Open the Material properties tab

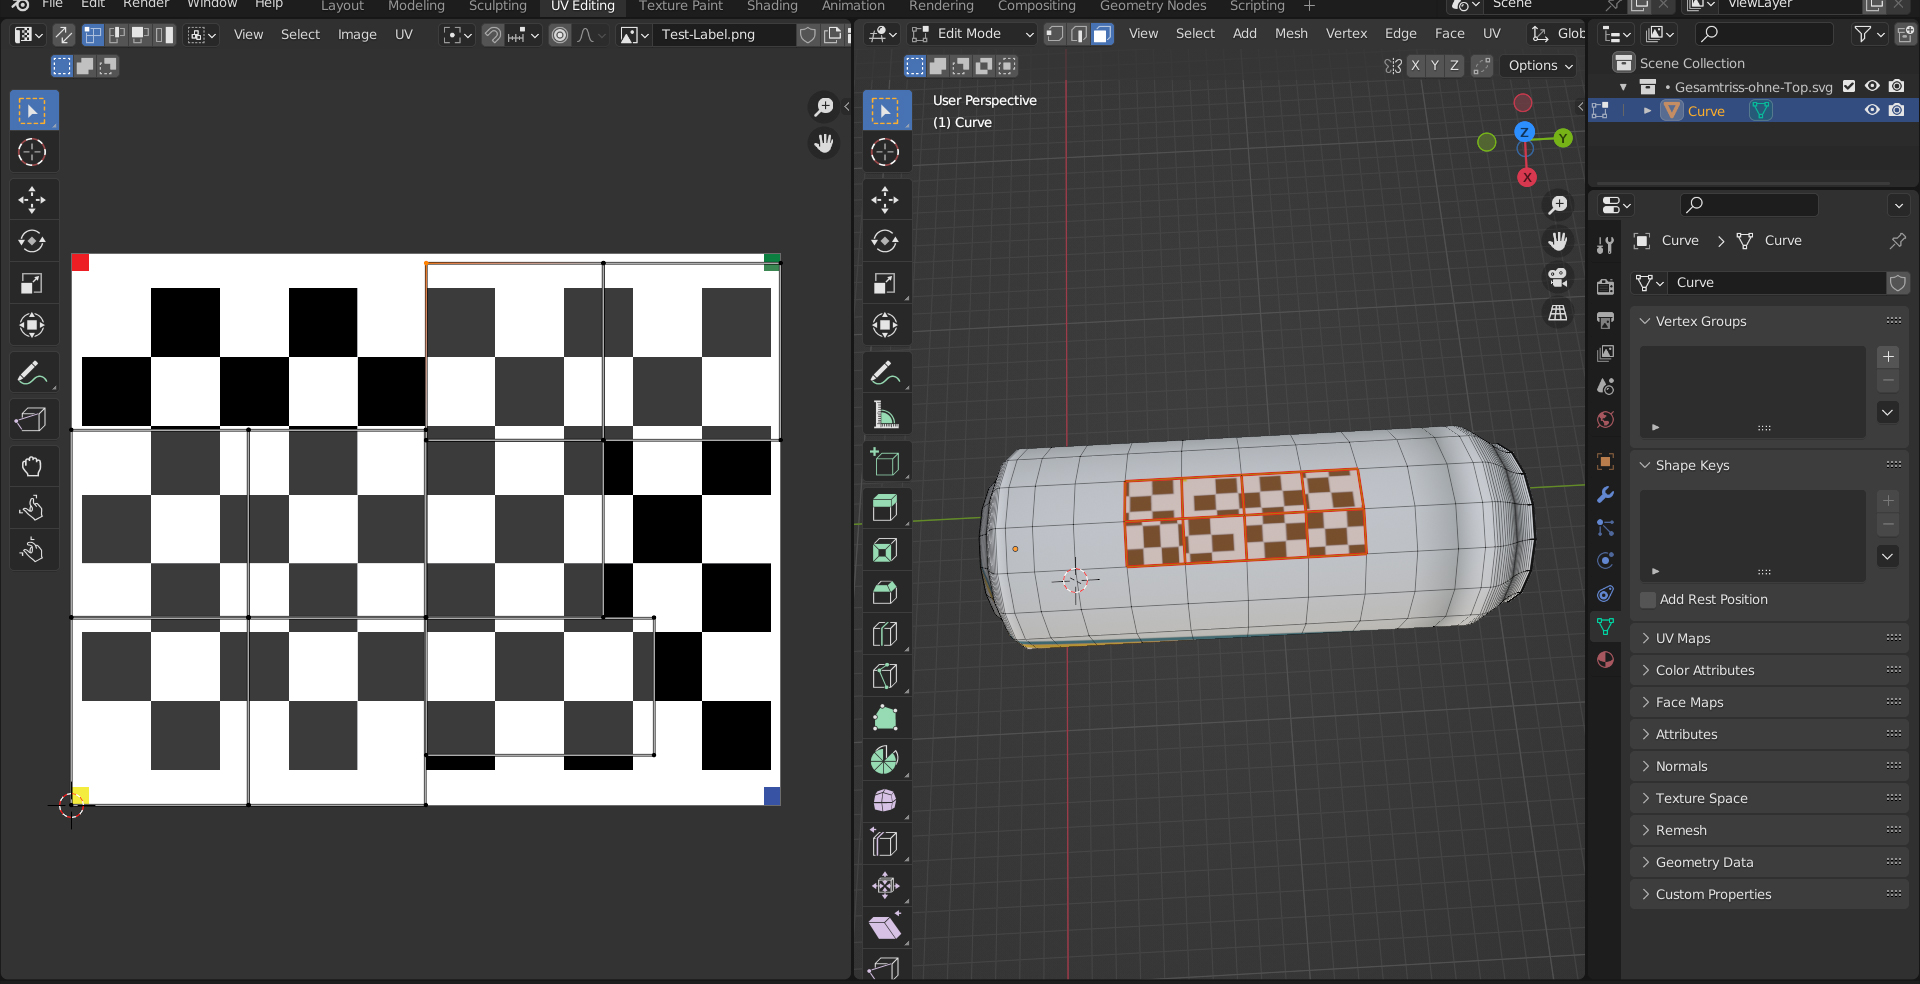click(x=1605, y=659)
